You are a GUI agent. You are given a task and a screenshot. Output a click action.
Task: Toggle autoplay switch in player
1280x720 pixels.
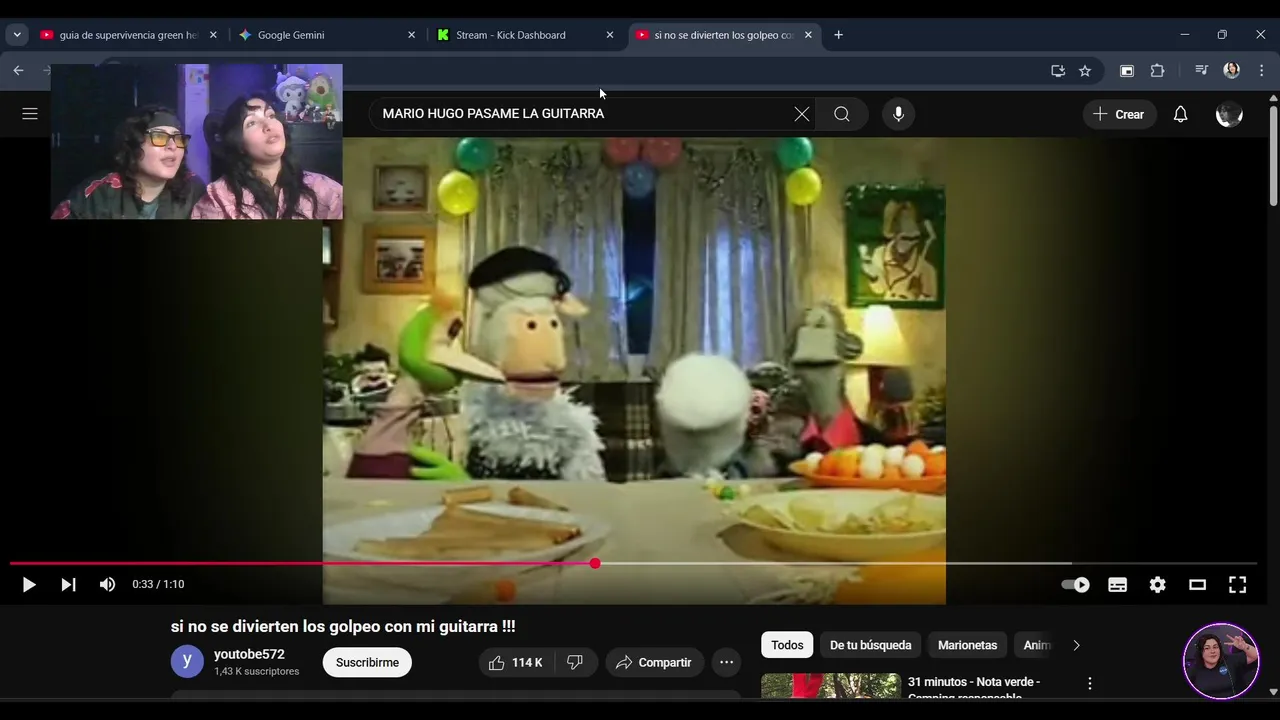click(x=1075, y=585)
